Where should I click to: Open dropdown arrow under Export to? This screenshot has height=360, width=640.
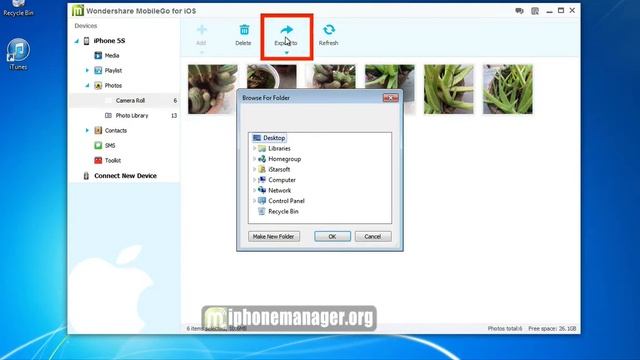pos(287,53)
